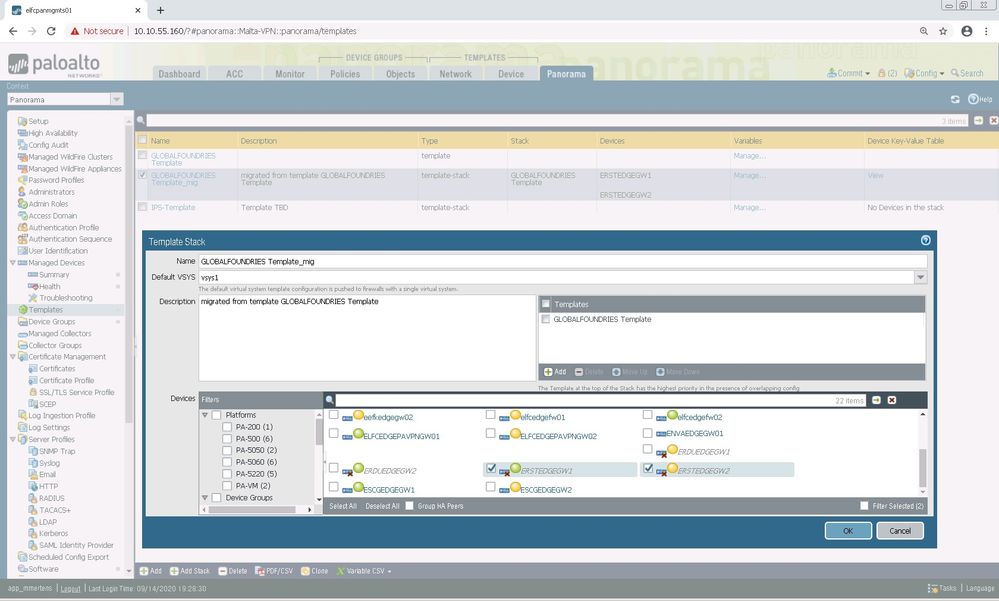Image resolution: width=999 pixels, height=601 pixels.
Task: Bookmark this page with the star icon
Action: [942, 31]
